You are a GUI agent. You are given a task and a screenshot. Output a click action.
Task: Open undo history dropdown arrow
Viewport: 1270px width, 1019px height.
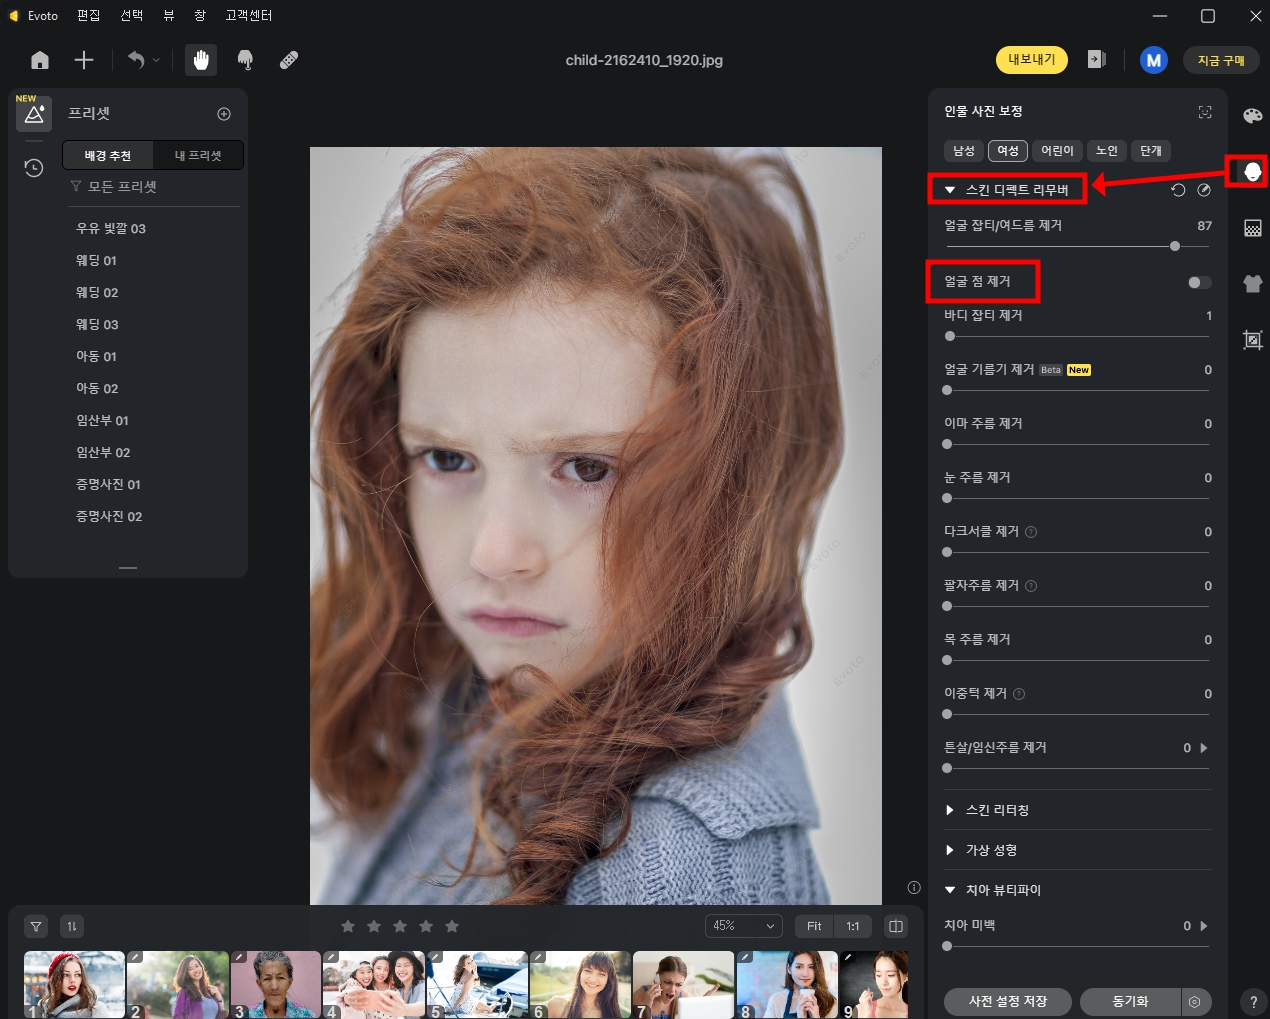[156, 61]
